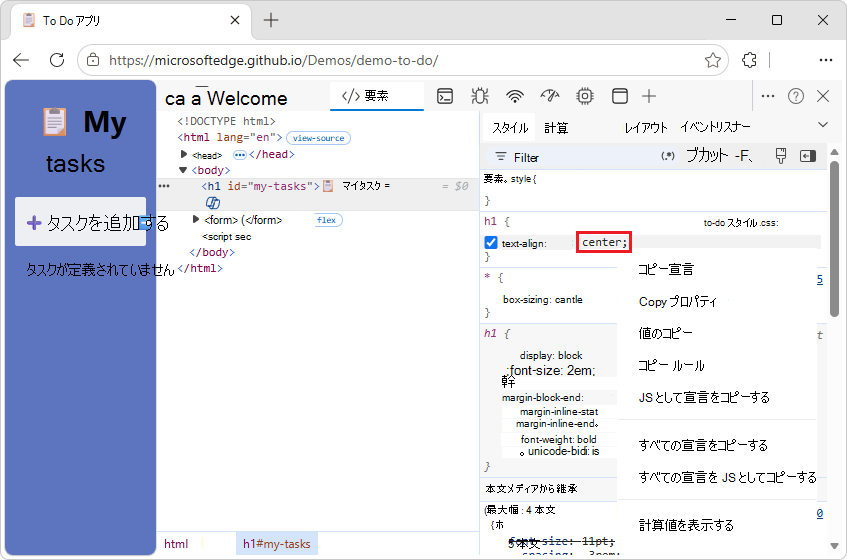
Task: Click the view-source badge link
Action: (x=318, y=138)
